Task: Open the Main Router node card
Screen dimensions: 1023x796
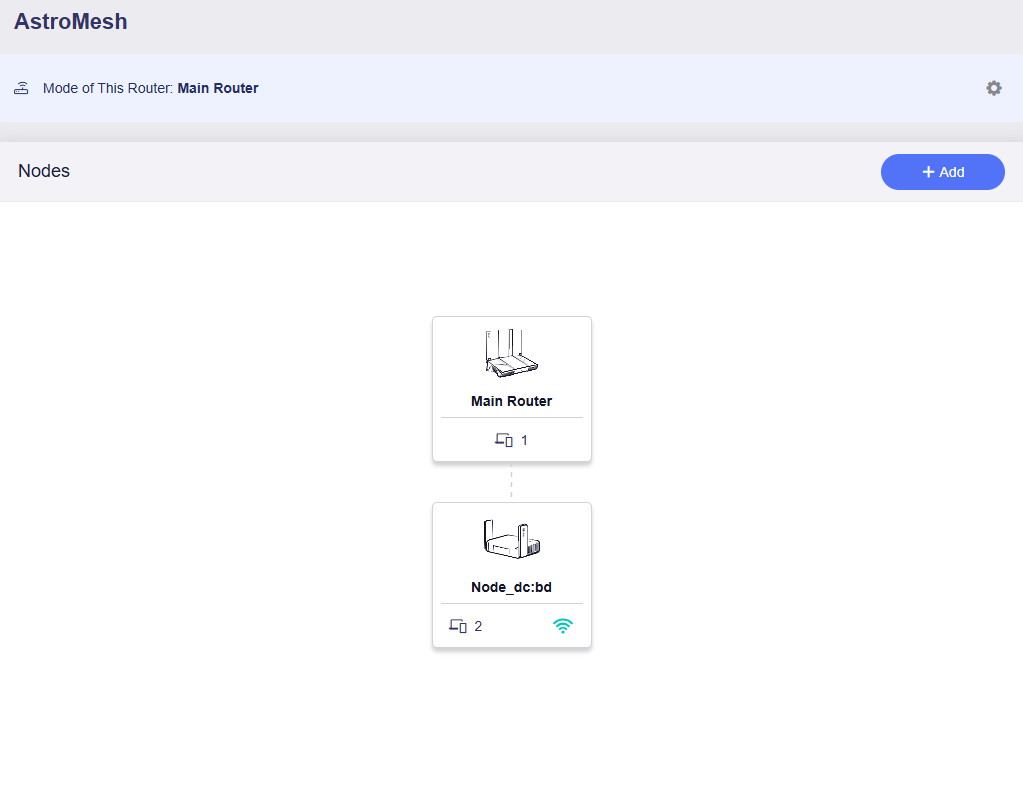Action: pyautogui.click(x=512, y=389)
